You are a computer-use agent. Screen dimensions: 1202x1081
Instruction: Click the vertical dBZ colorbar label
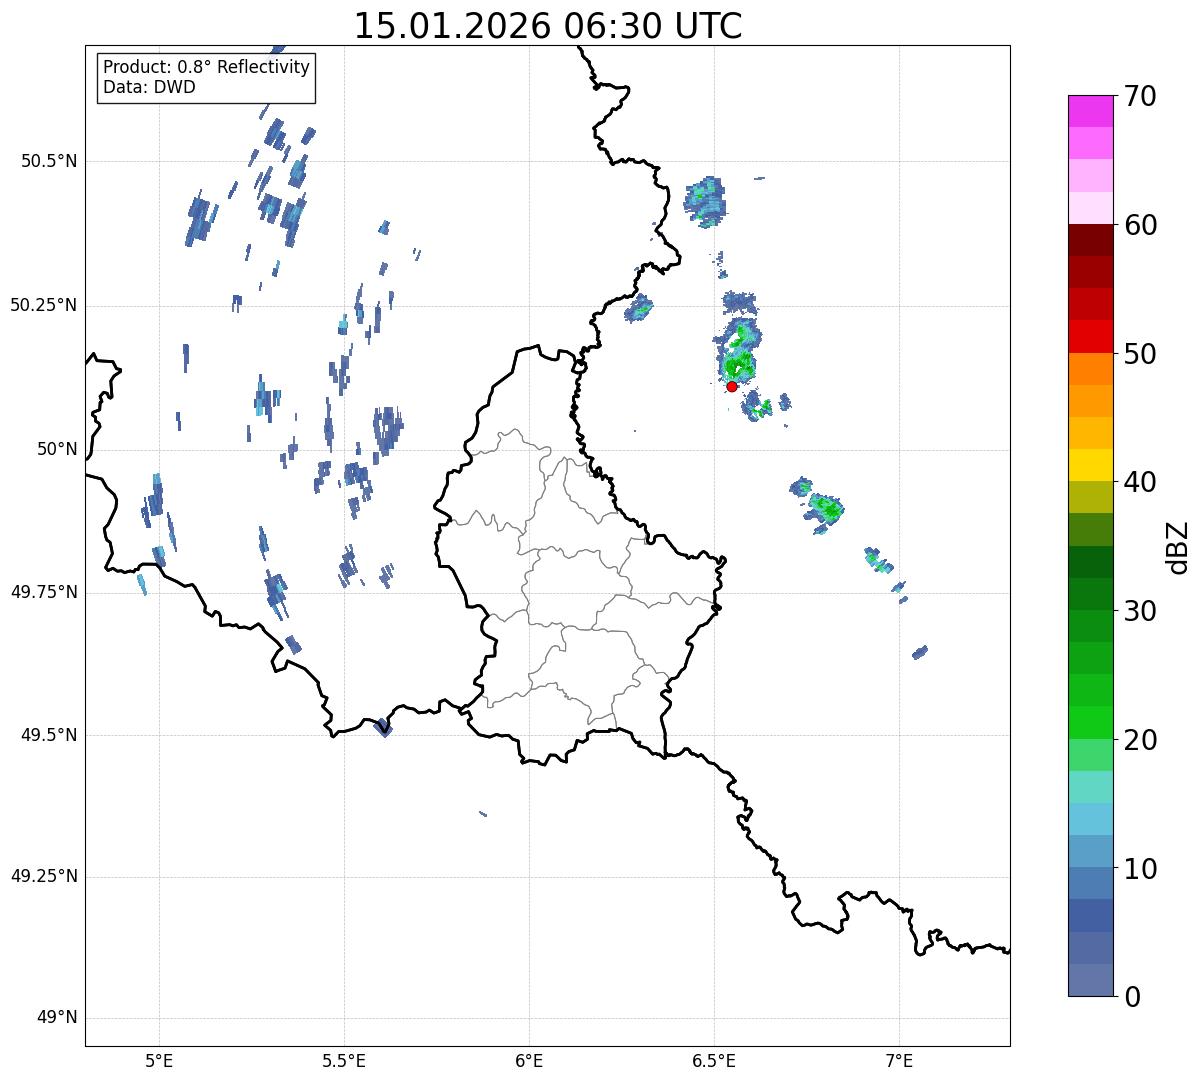coord(1179,547)
